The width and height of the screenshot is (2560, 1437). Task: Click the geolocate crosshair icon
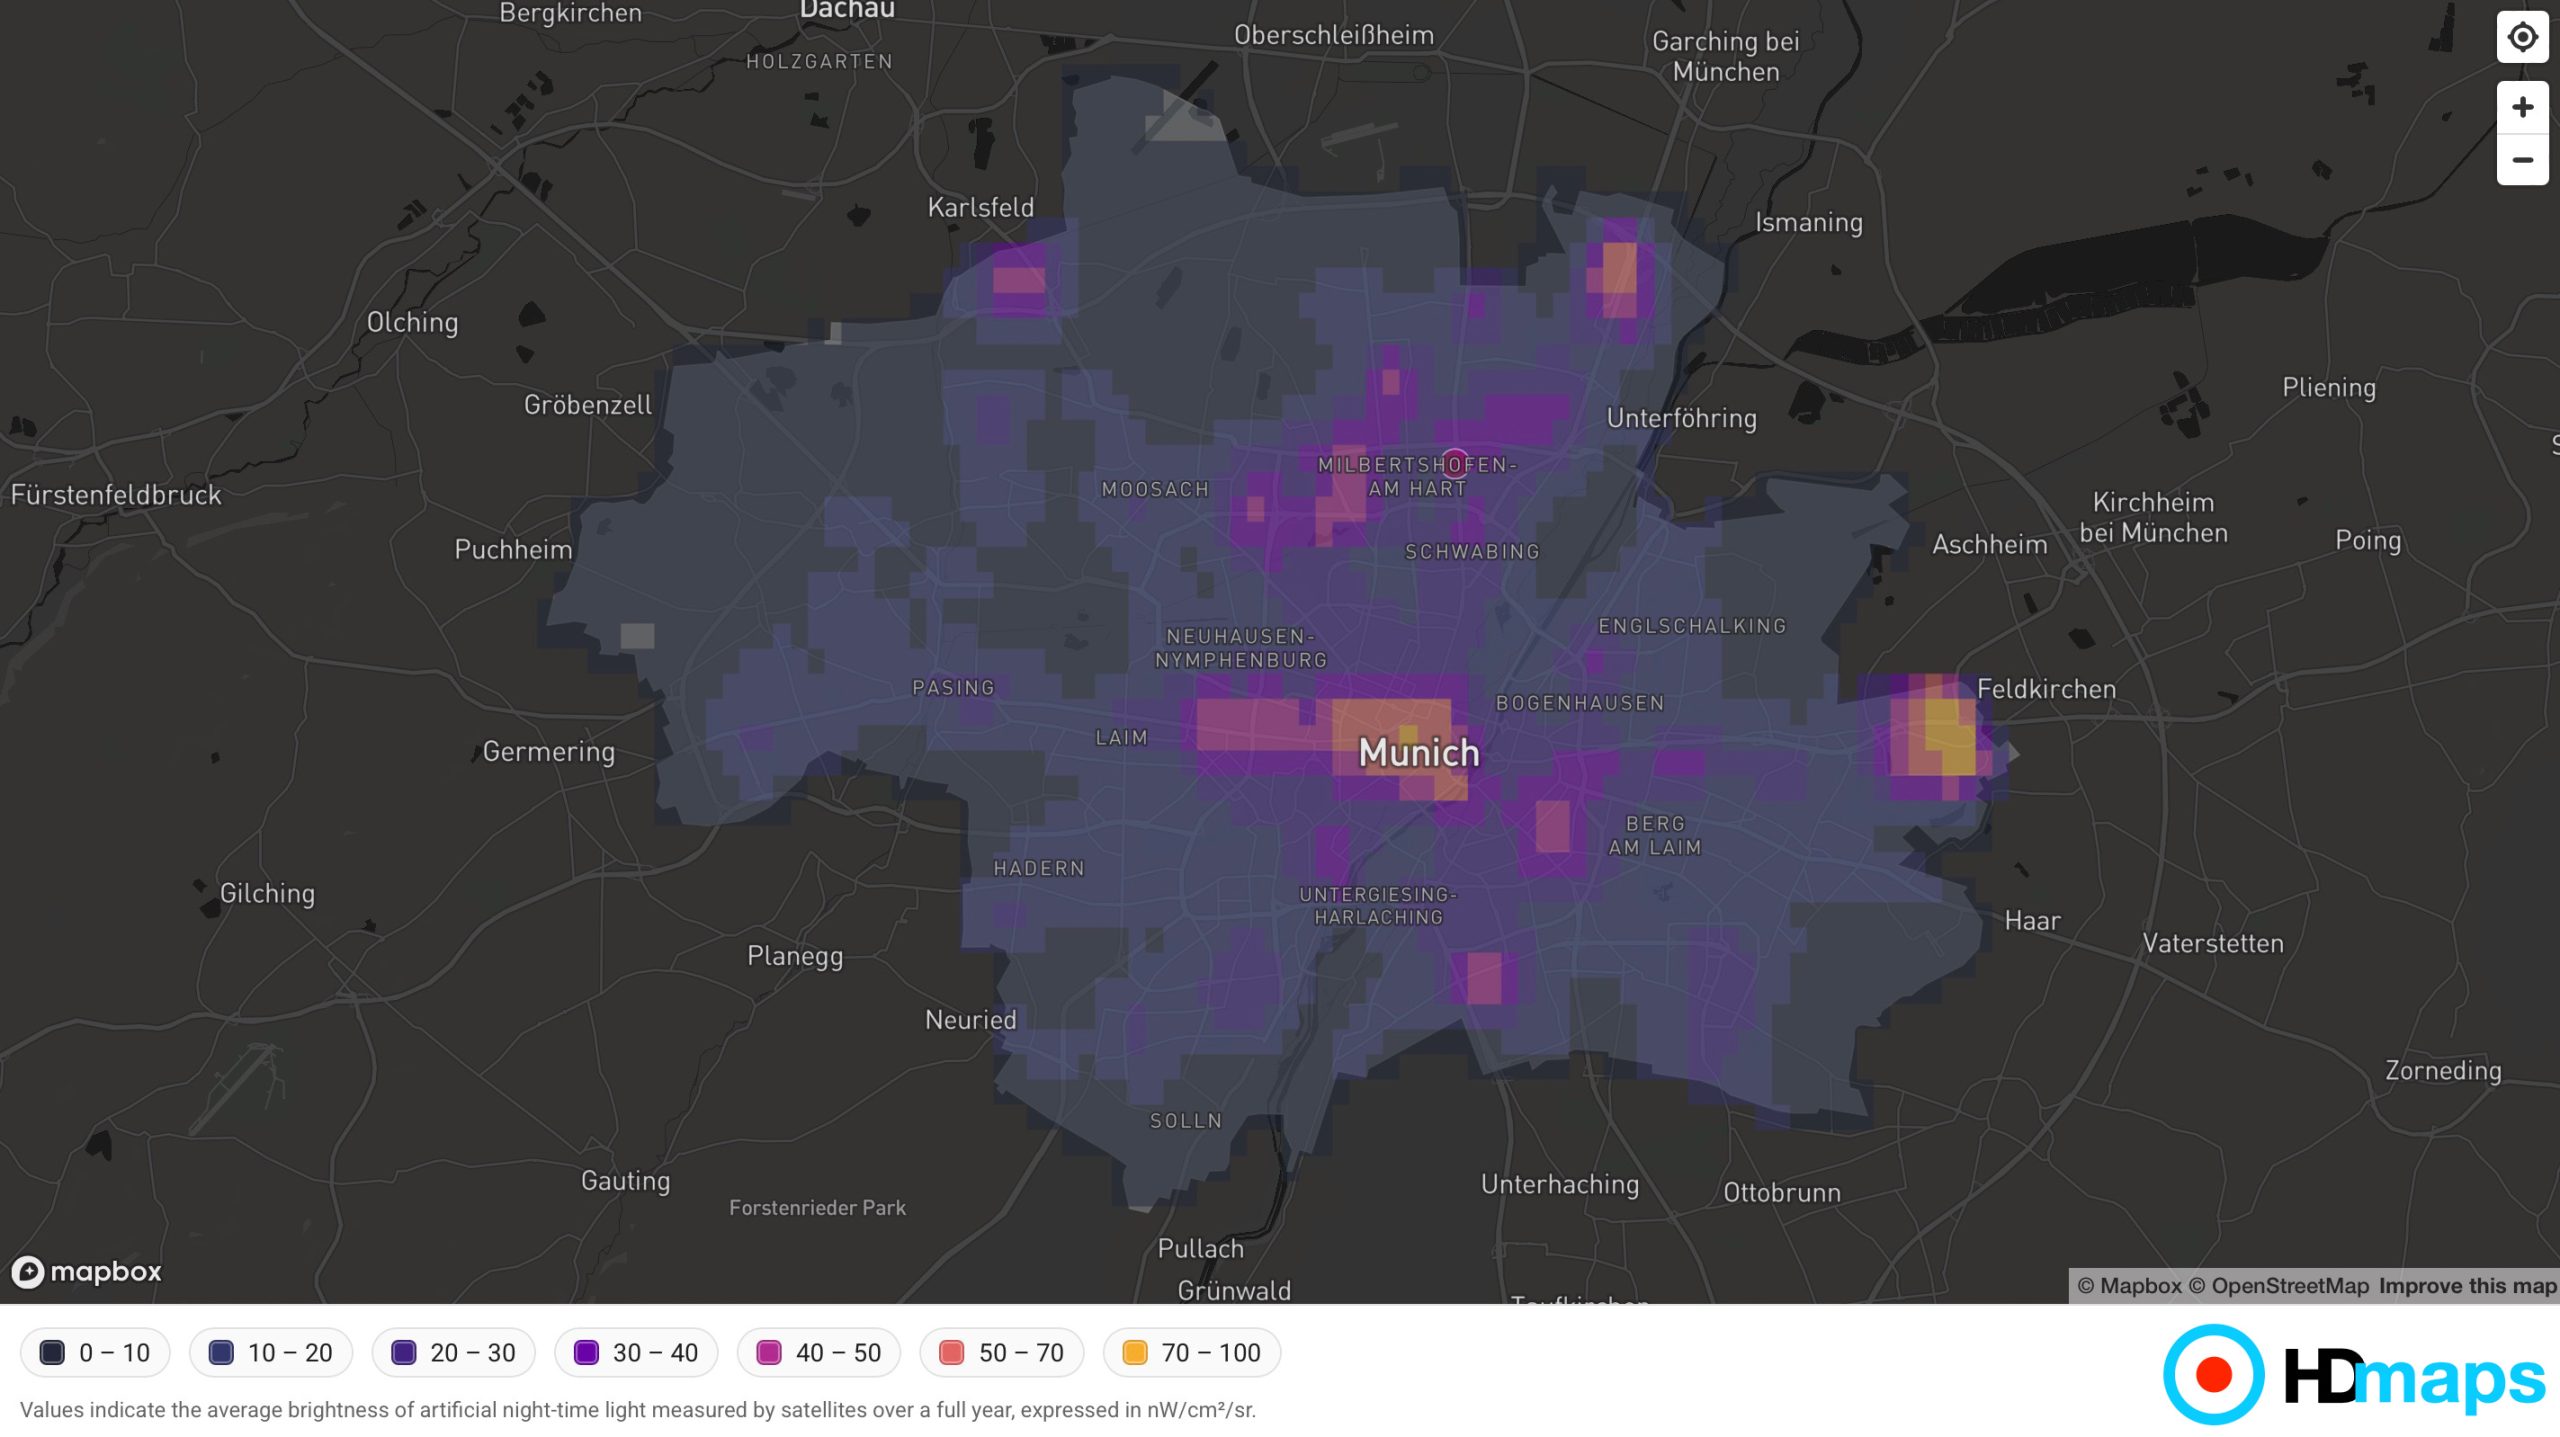[x=2521, y=36]
